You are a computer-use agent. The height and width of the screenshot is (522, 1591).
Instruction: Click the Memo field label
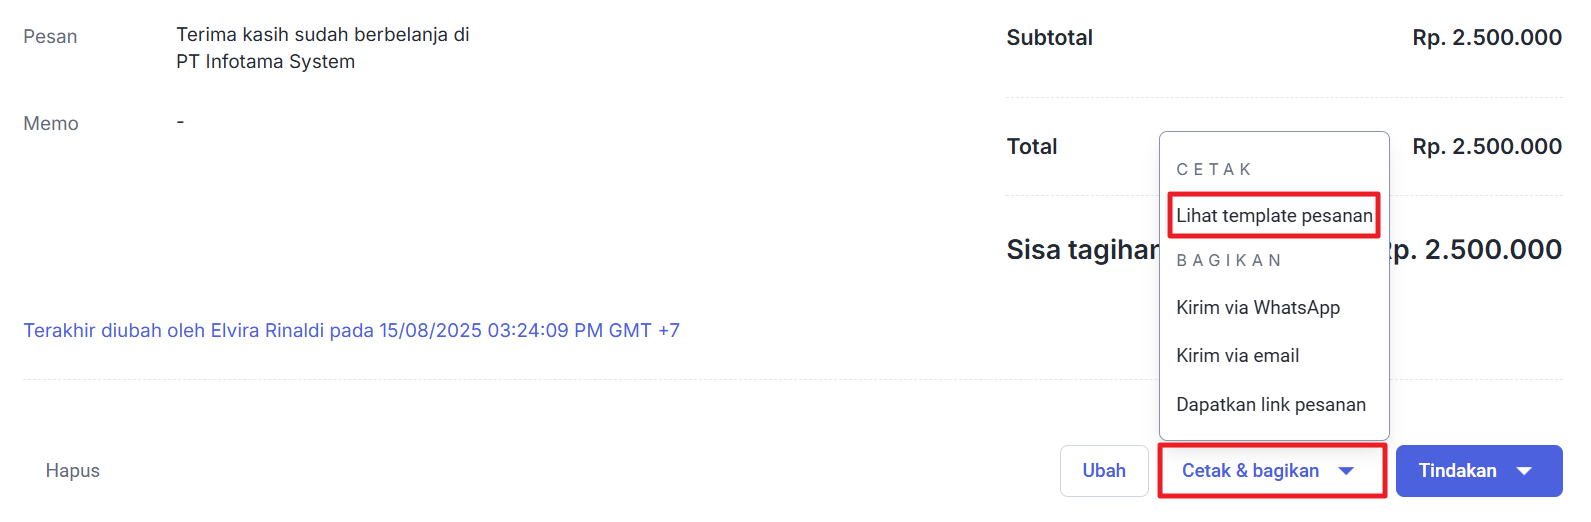tap(51, 124)
